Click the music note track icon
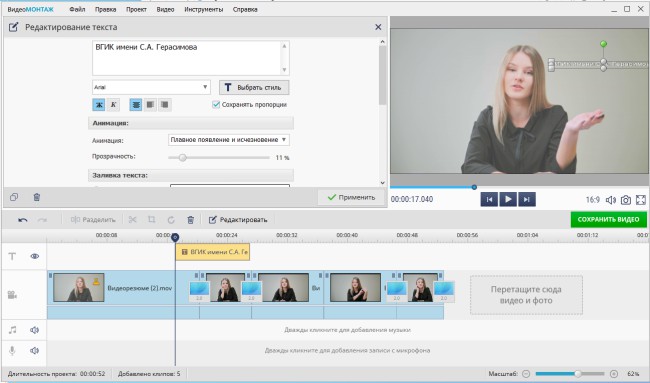650x383 pixels. point(12,330)
